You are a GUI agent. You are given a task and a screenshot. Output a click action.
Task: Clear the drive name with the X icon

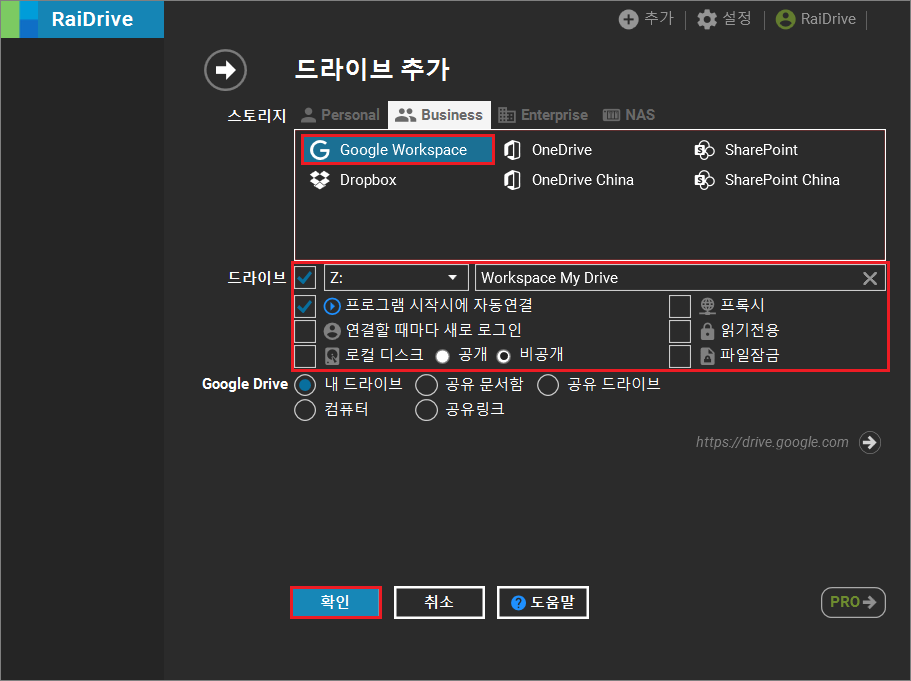(870, 278)
